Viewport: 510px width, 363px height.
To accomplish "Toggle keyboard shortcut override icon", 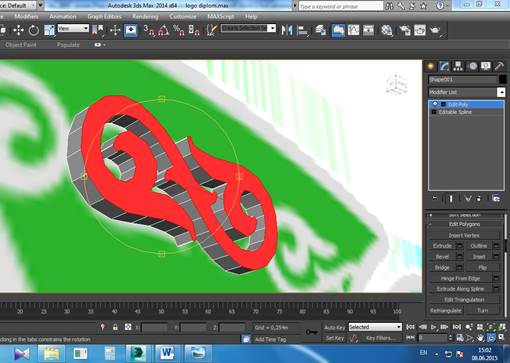I will pyautogui.click(x=131, y=30).
